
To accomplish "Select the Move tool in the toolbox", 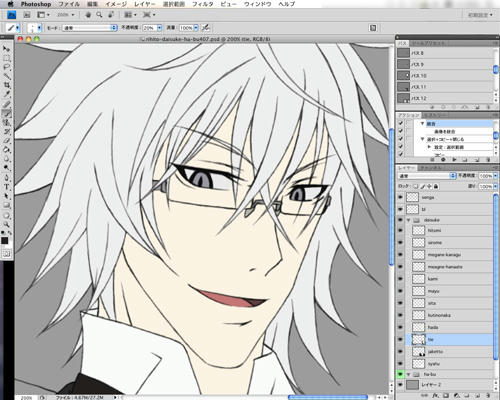I will tap(6, 49).
